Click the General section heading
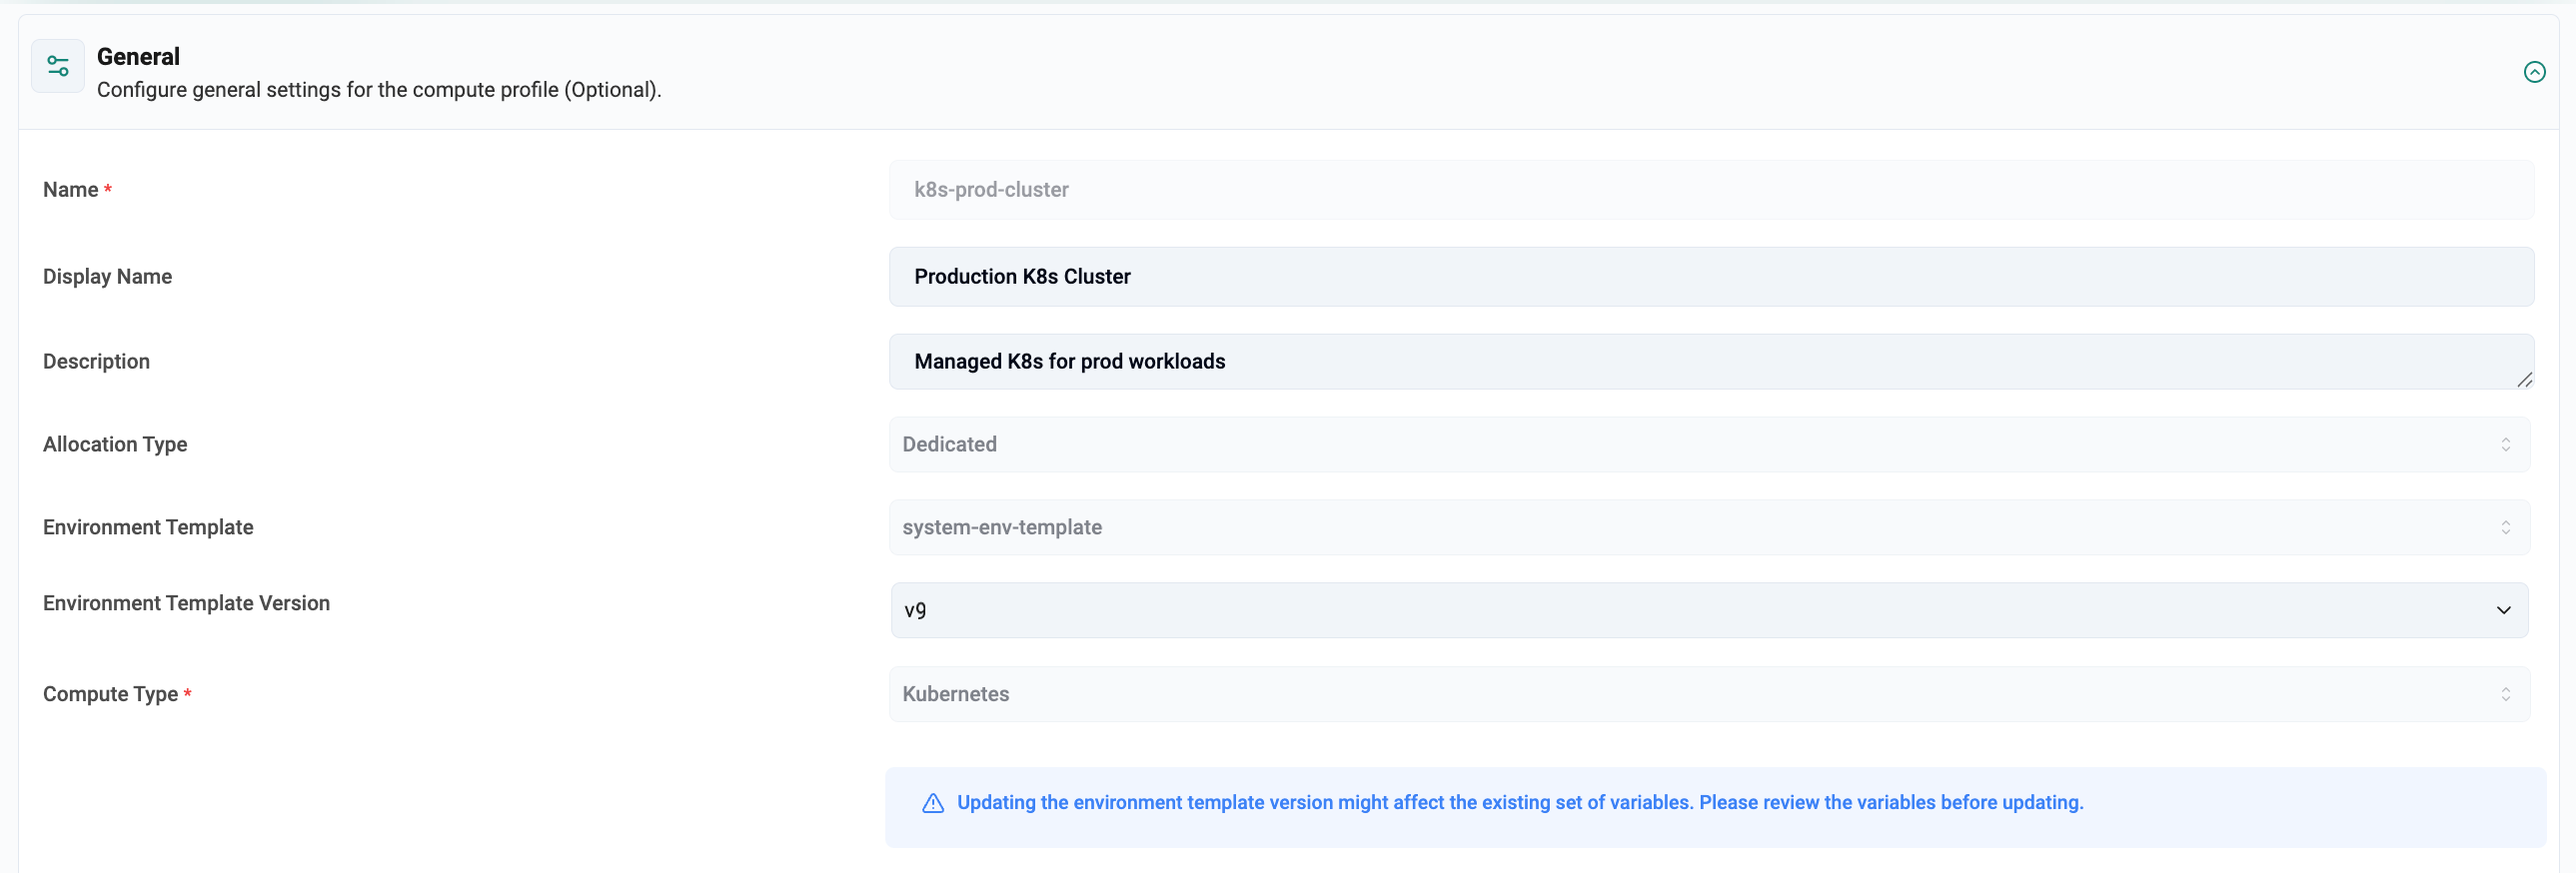The image size is (2576, 873). pos(138,57)
